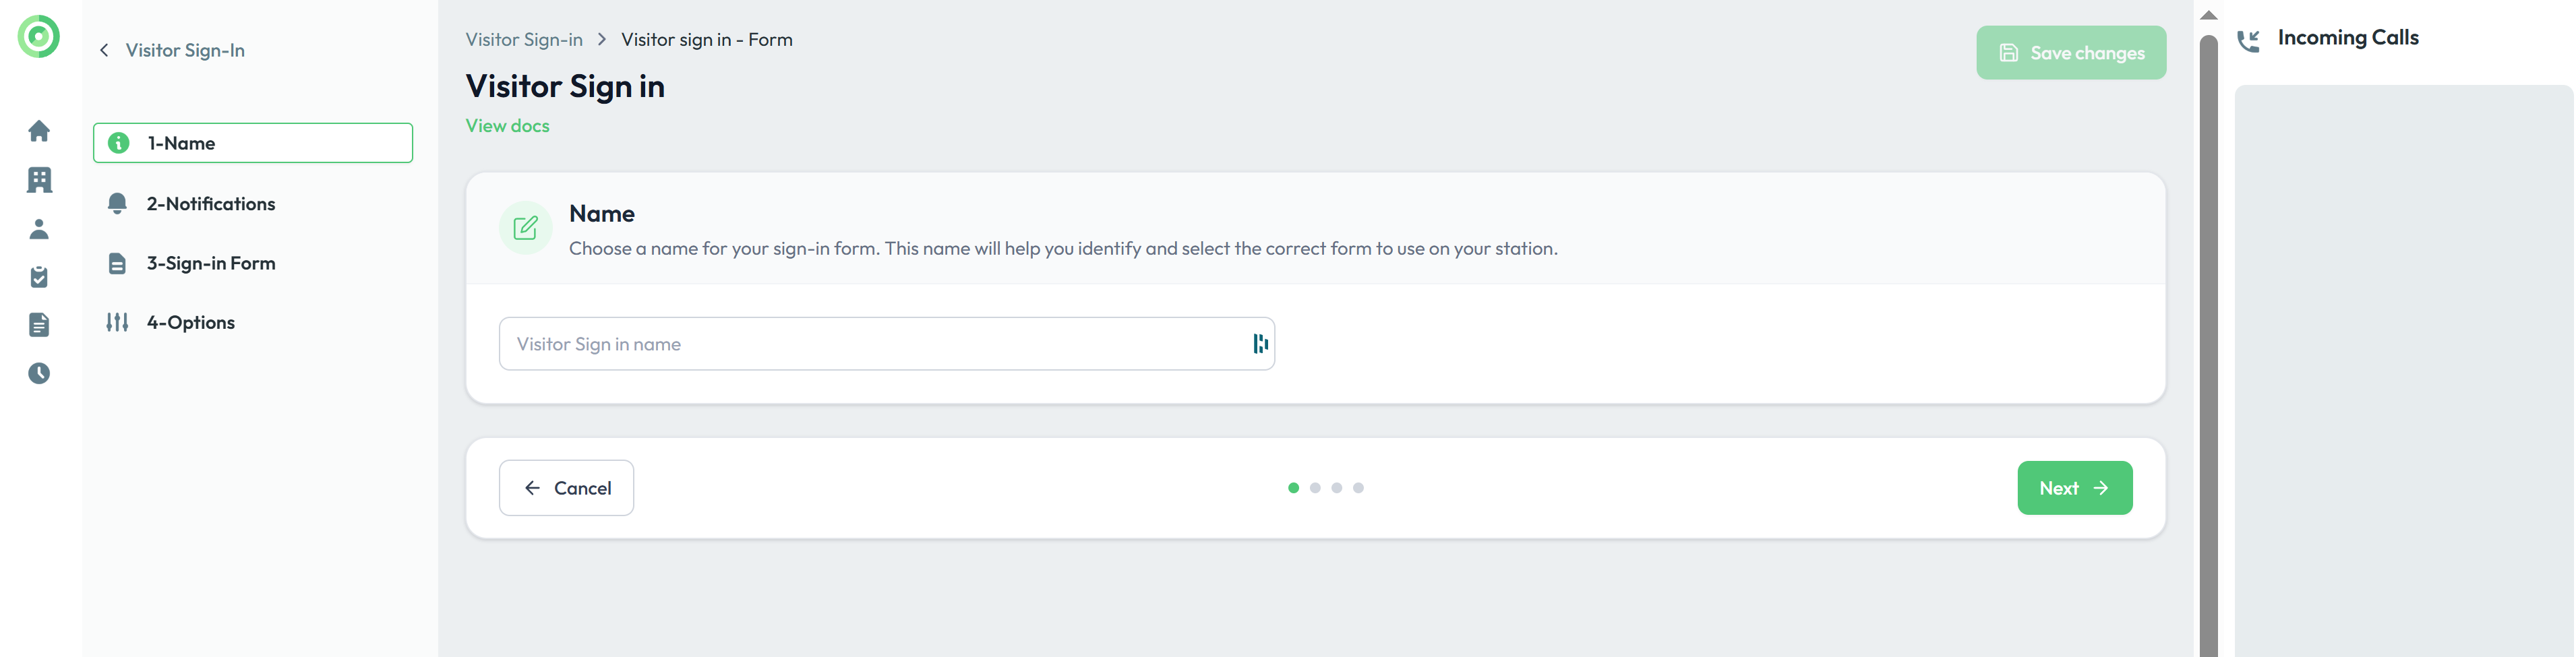Screen dimensions: 2576x657
Task: Open the clock icon in sidebar
Action: (39, 373)
